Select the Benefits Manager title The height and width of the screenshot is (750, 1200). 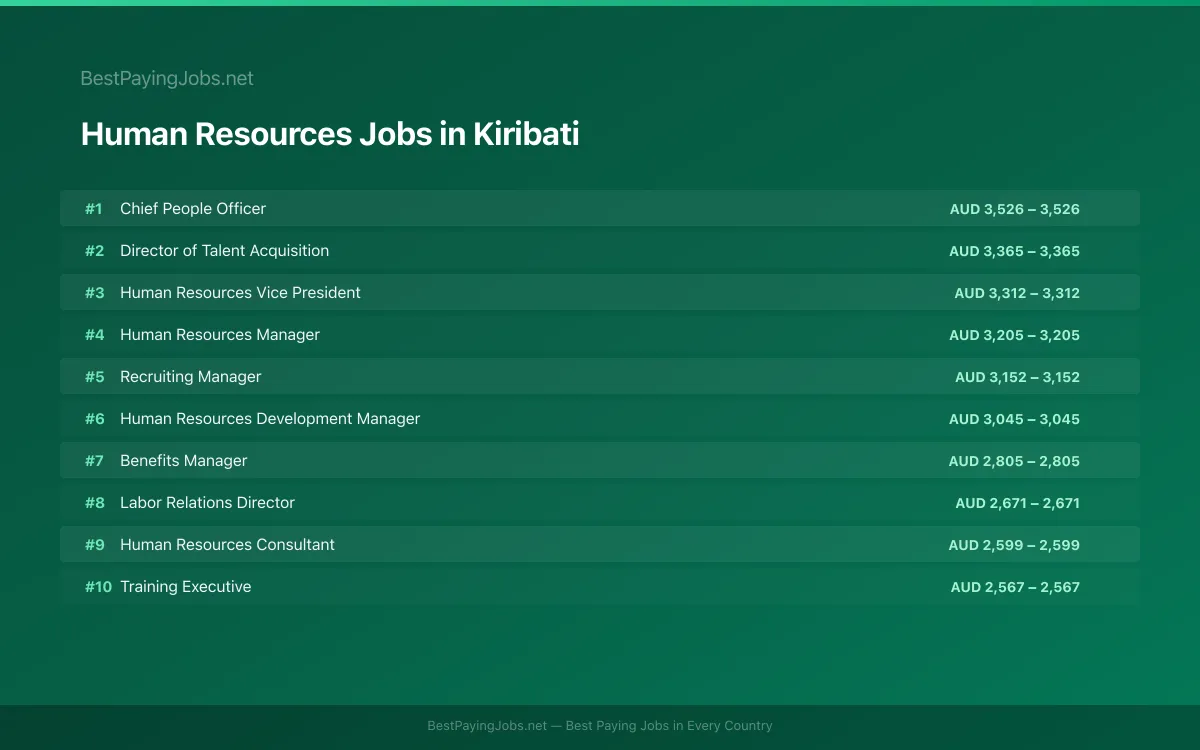(183, 461)
